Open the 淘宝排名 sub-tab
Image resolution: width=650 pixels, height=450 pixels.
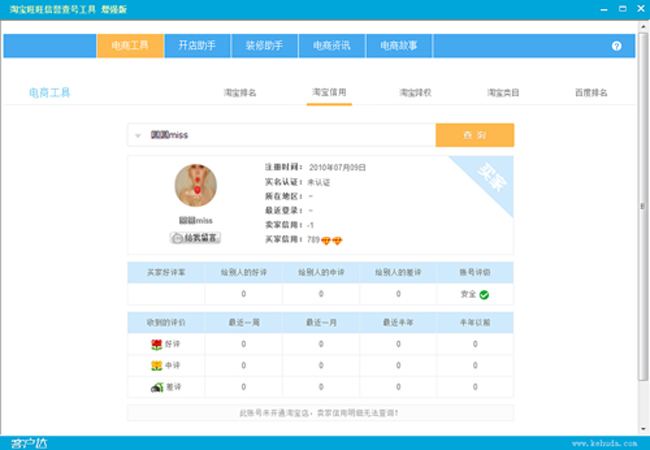240,92
